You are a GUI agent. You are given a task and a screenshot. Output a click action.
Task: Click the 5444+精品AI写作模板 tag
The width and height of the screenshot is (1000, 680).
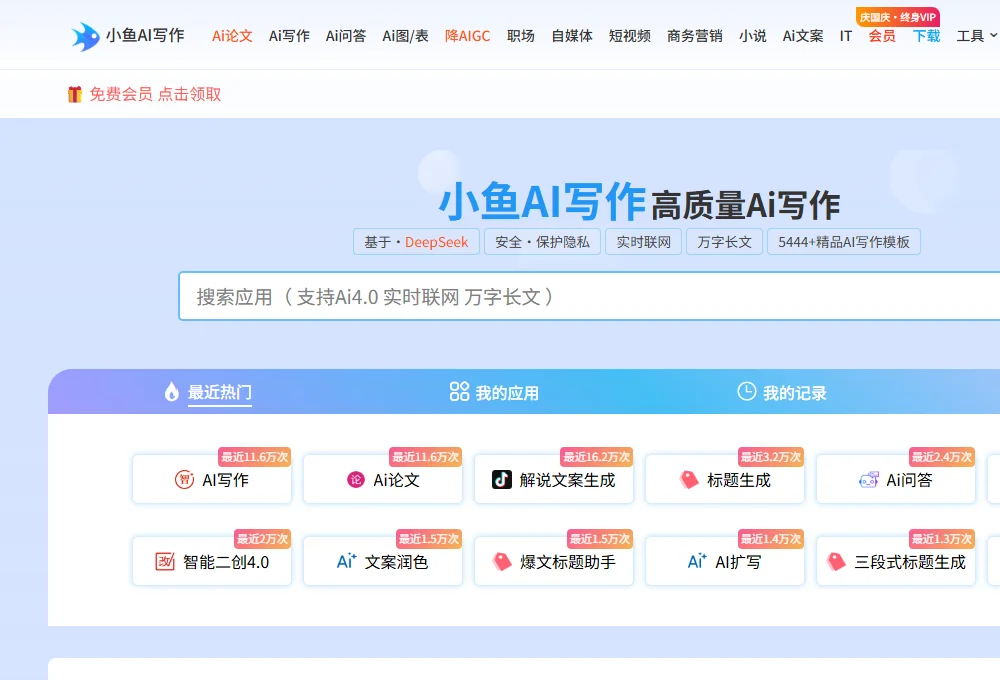[844, 242]
